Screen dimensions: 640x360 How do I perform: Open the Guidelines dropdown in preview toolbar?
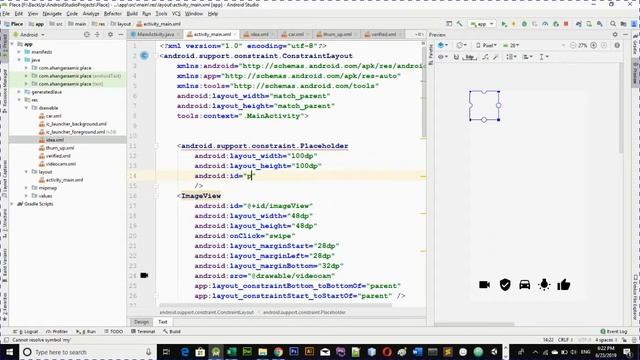tap(544, 57)
